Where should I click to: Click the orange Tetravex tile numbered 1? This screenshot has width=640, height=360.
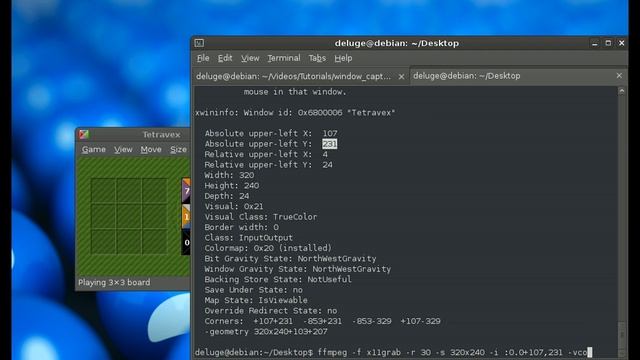tap(186, 217)
